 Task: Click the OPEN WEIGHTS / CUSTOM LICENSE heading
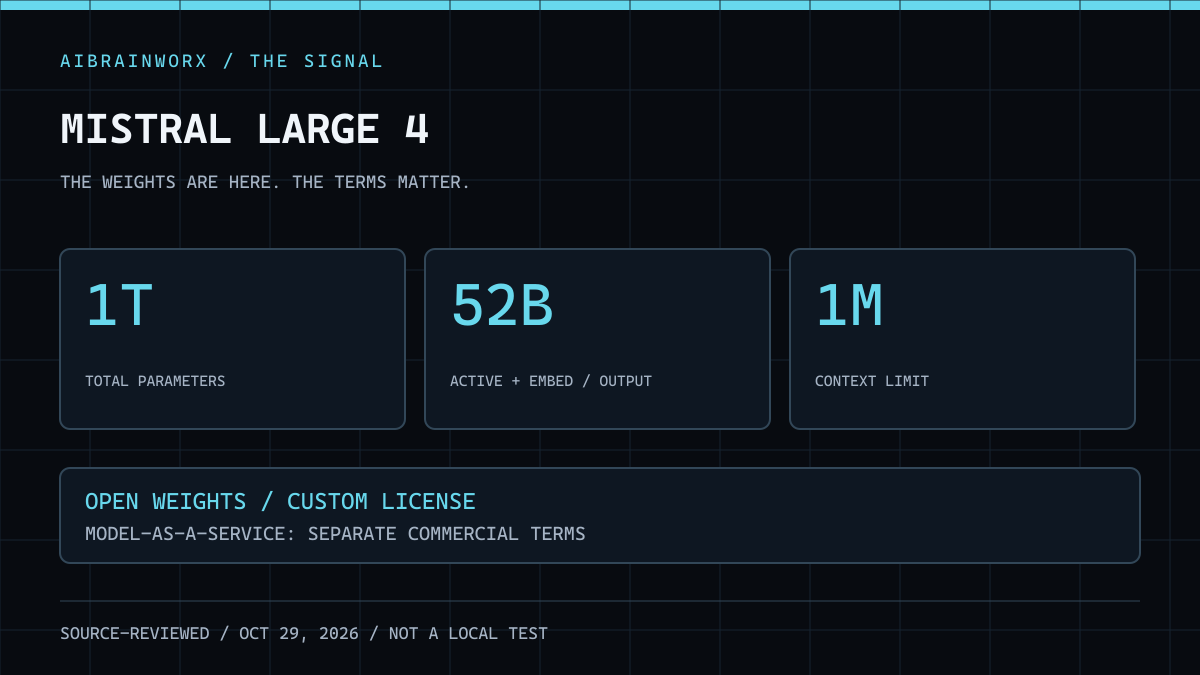(x=280, y=502)
